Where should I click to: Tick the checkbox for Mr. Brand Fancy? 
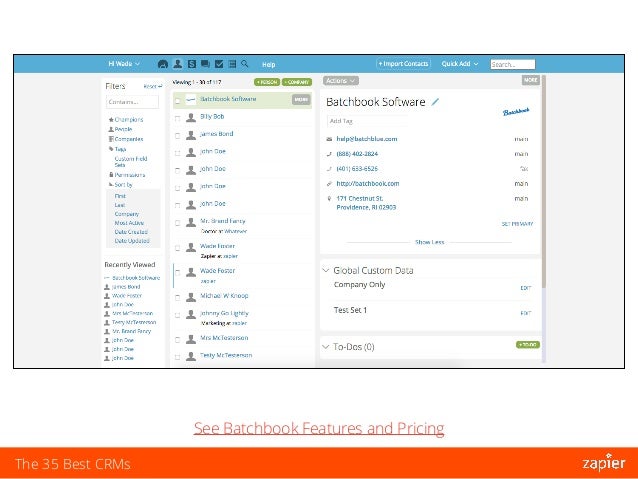point(177,223)
